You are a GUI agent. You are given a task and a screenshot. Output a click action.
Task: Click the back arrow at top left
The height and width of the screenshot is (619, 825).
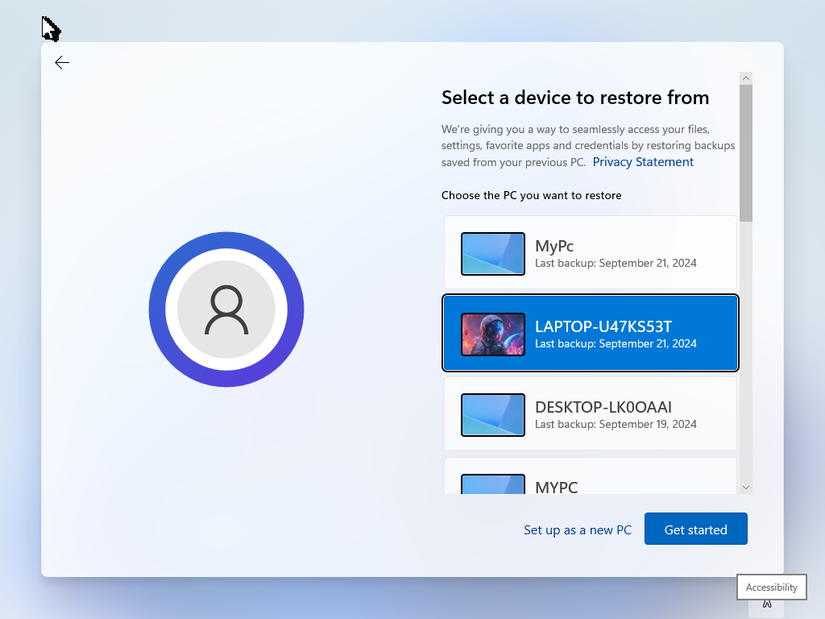pyautogui.click(x=62, y=62)
